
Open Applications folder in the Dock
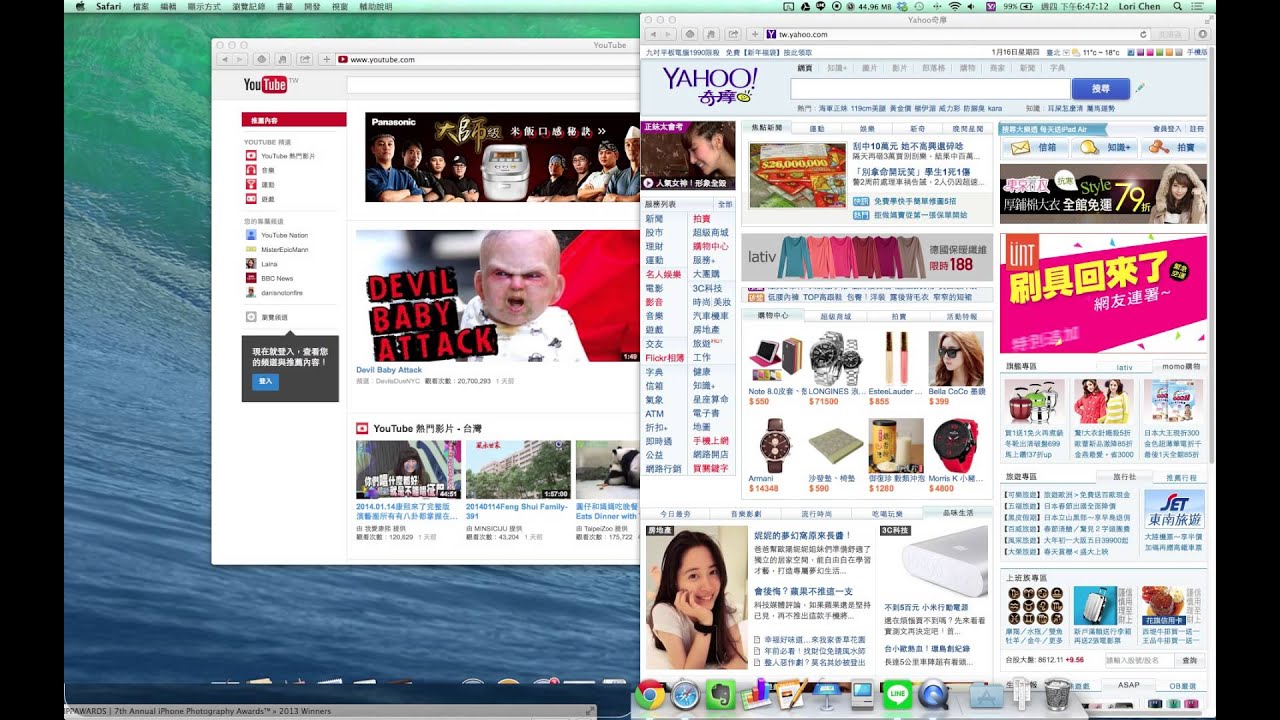coord(986,695)
